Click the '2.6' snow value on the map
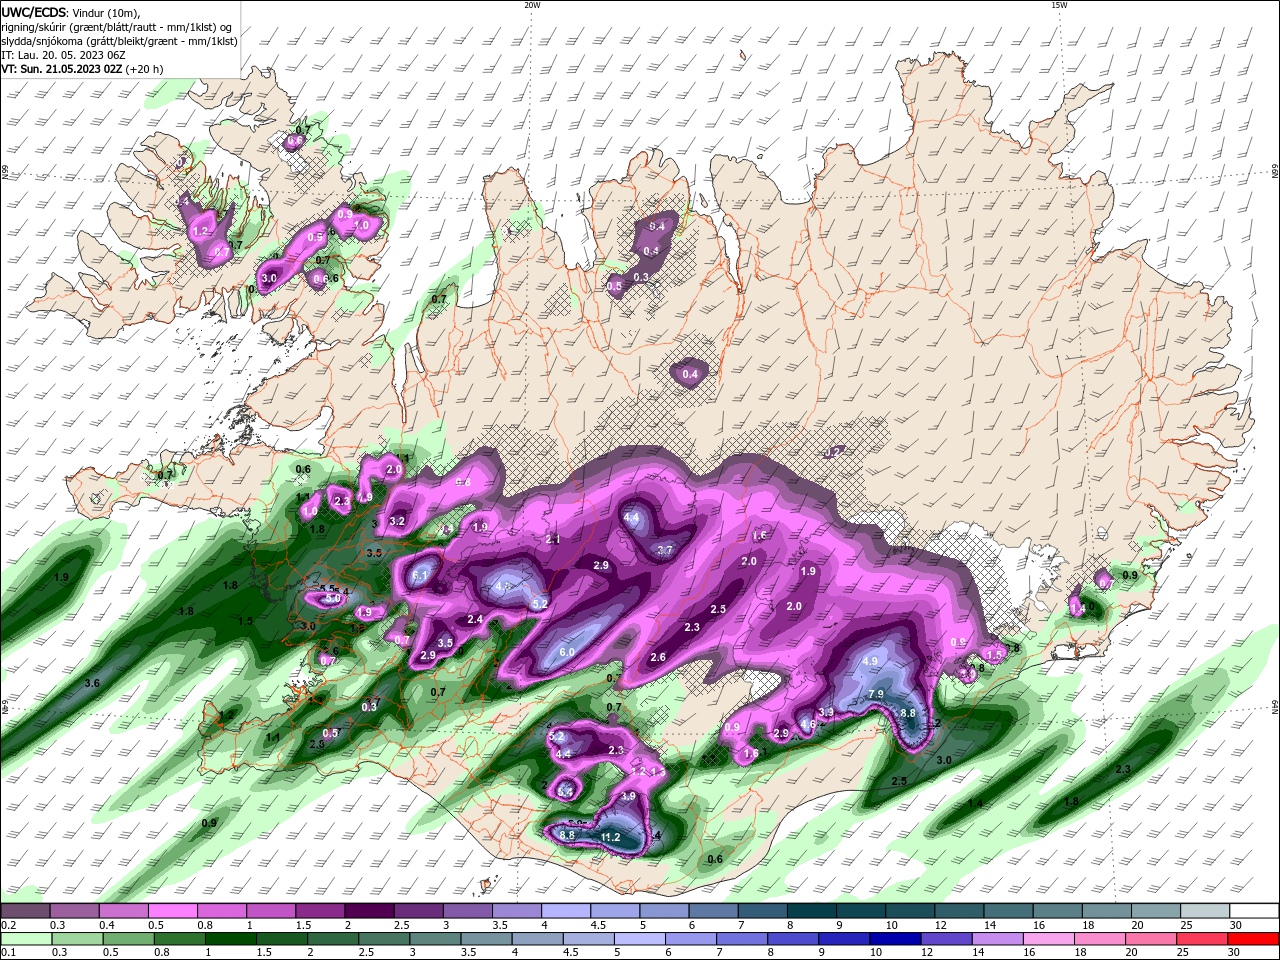This screenshot has width=1280, height=960. click(x=658, y=657)
